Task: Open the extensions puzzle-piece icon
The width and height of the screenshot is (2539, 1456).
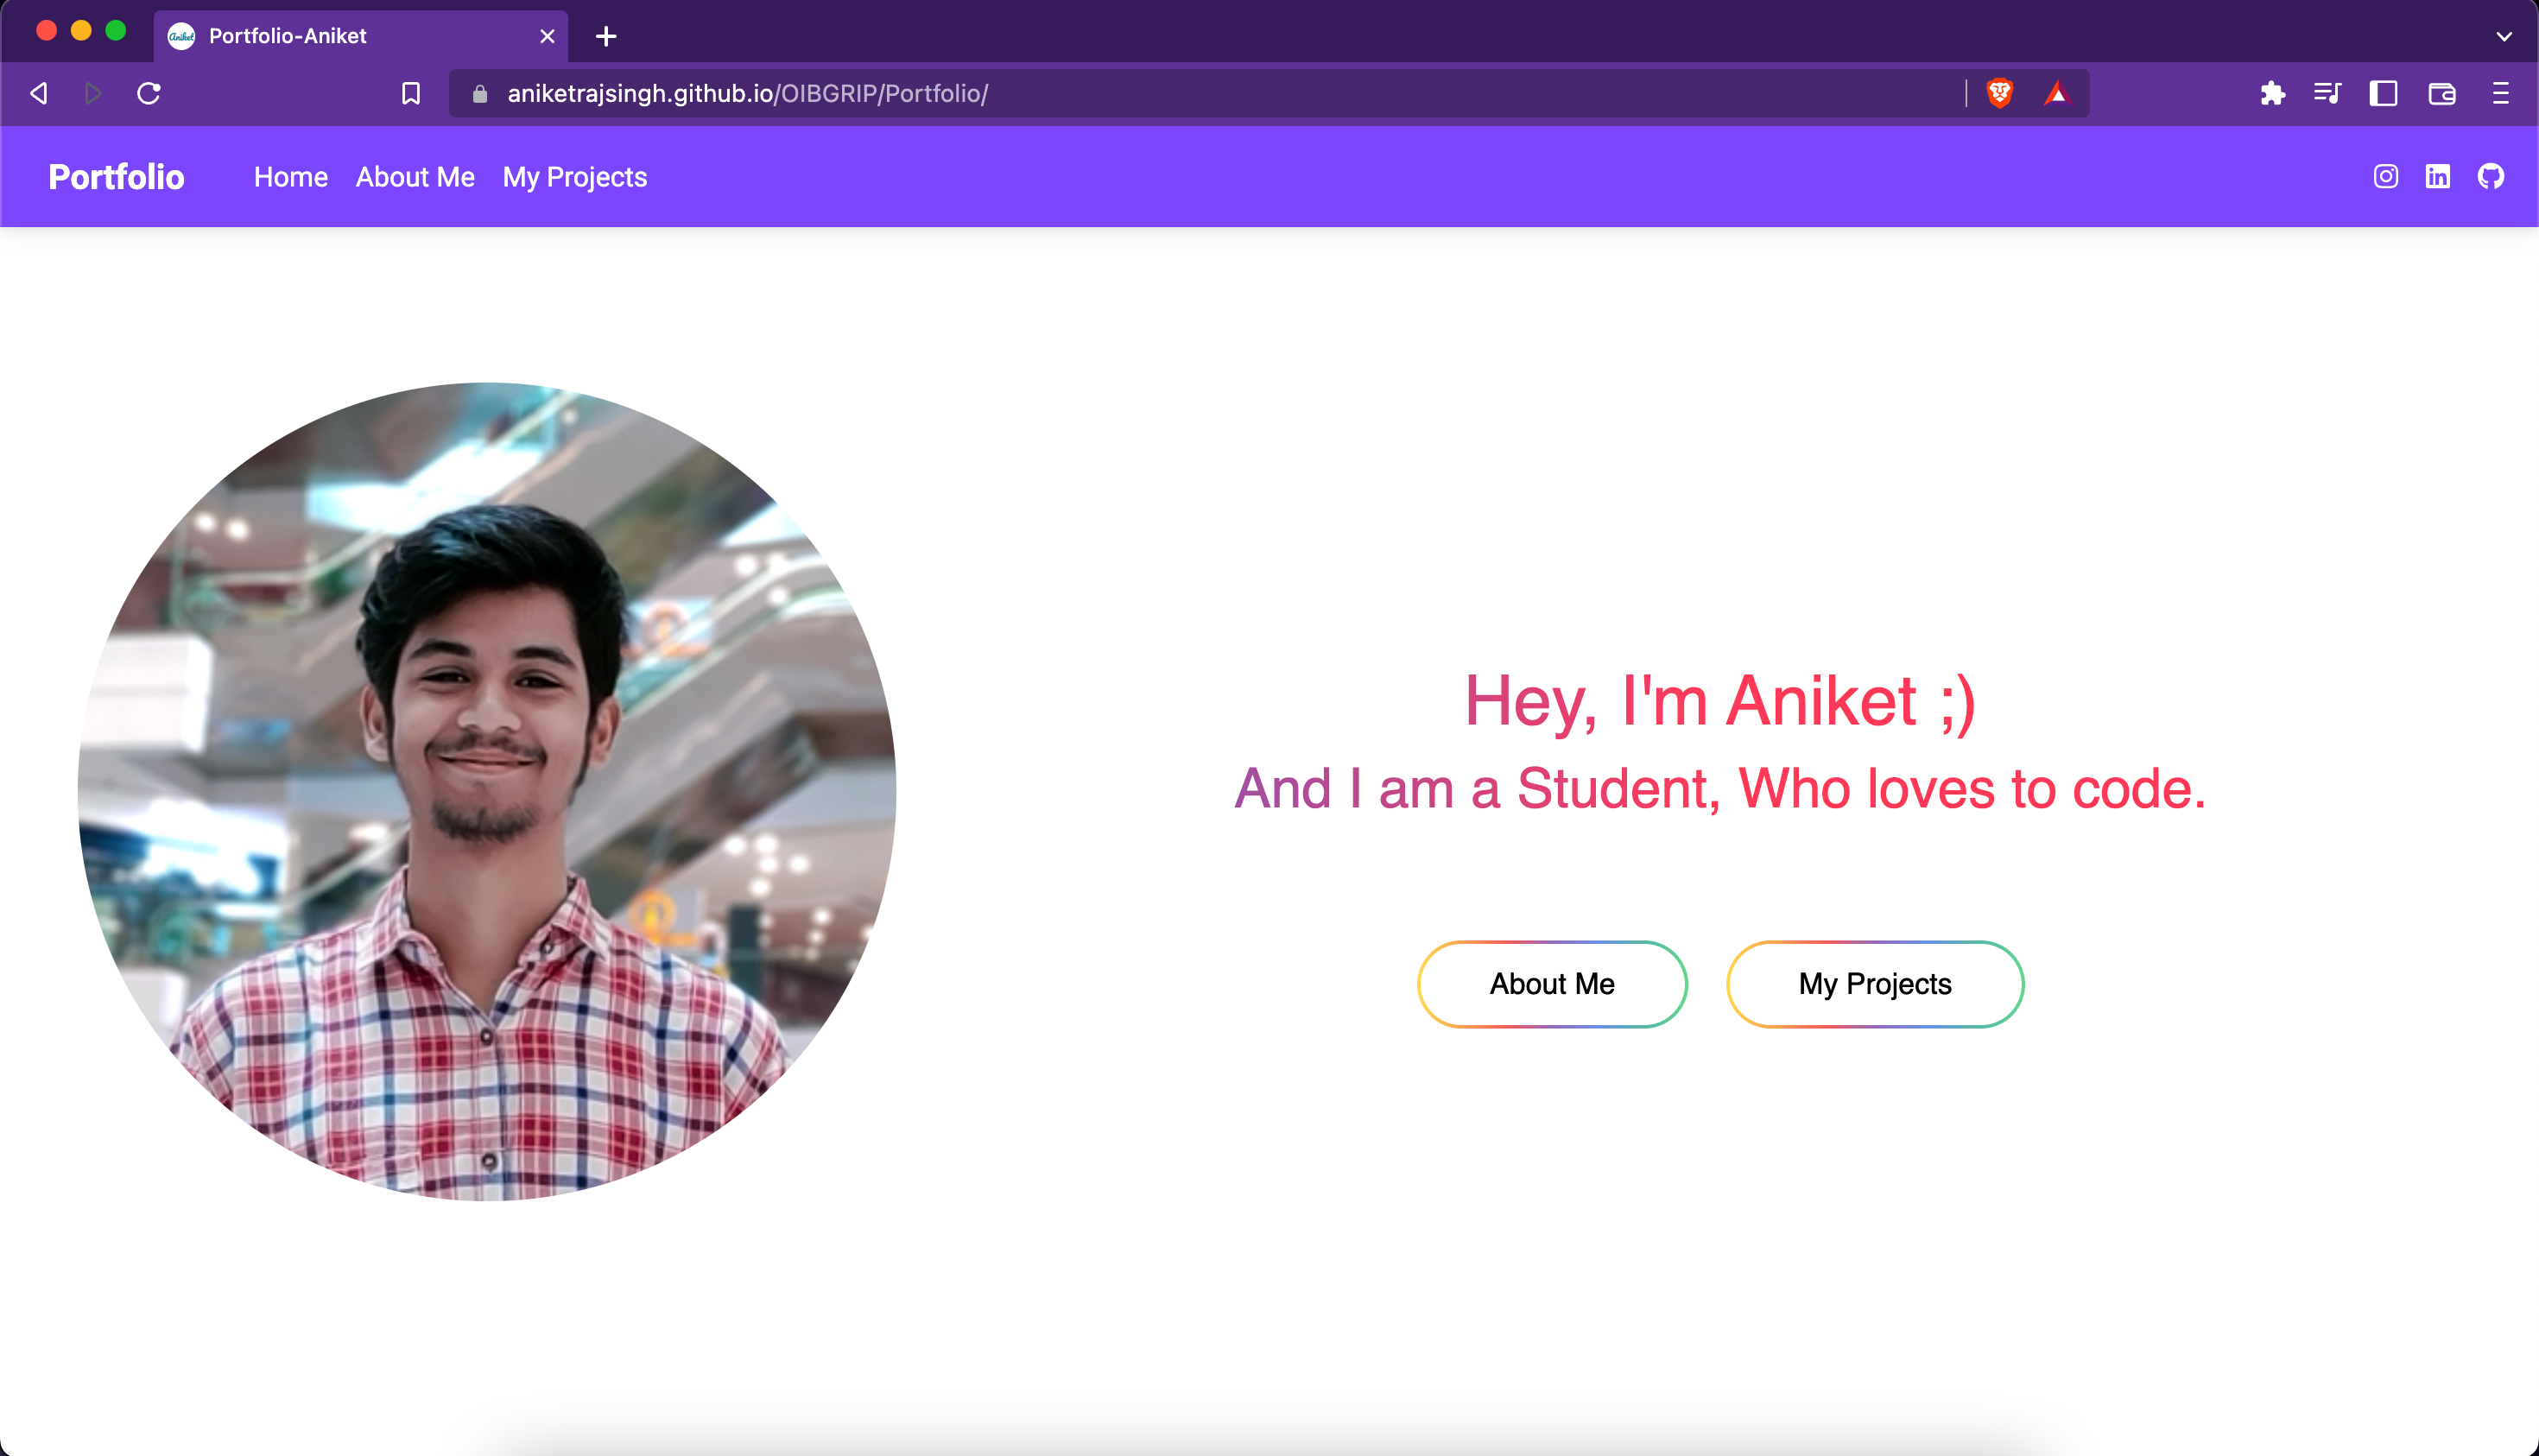Action: click(x=2272, y=93)
